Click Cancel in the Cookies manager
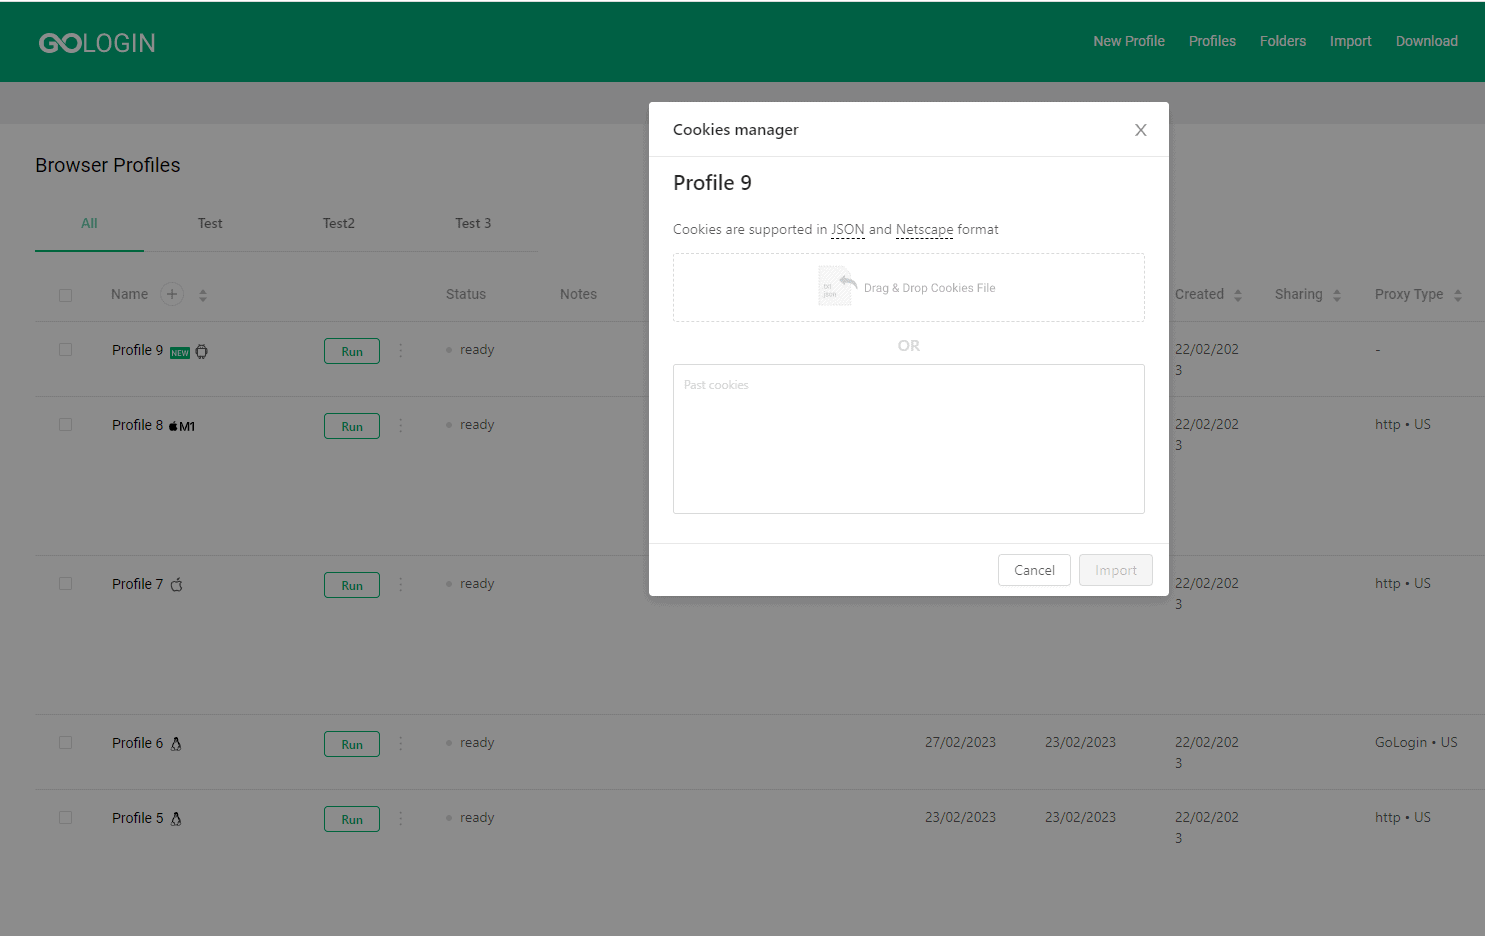Screen dimensions: 1485x936 pos(1034,570)
